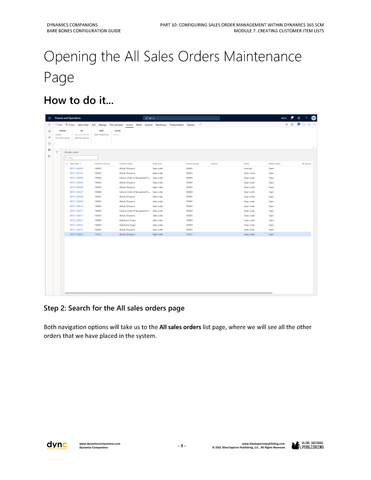Screen dimensions: 371x480
Task: Open the settings gear icon
Action: pyautogui.click(x=299, y=118)
